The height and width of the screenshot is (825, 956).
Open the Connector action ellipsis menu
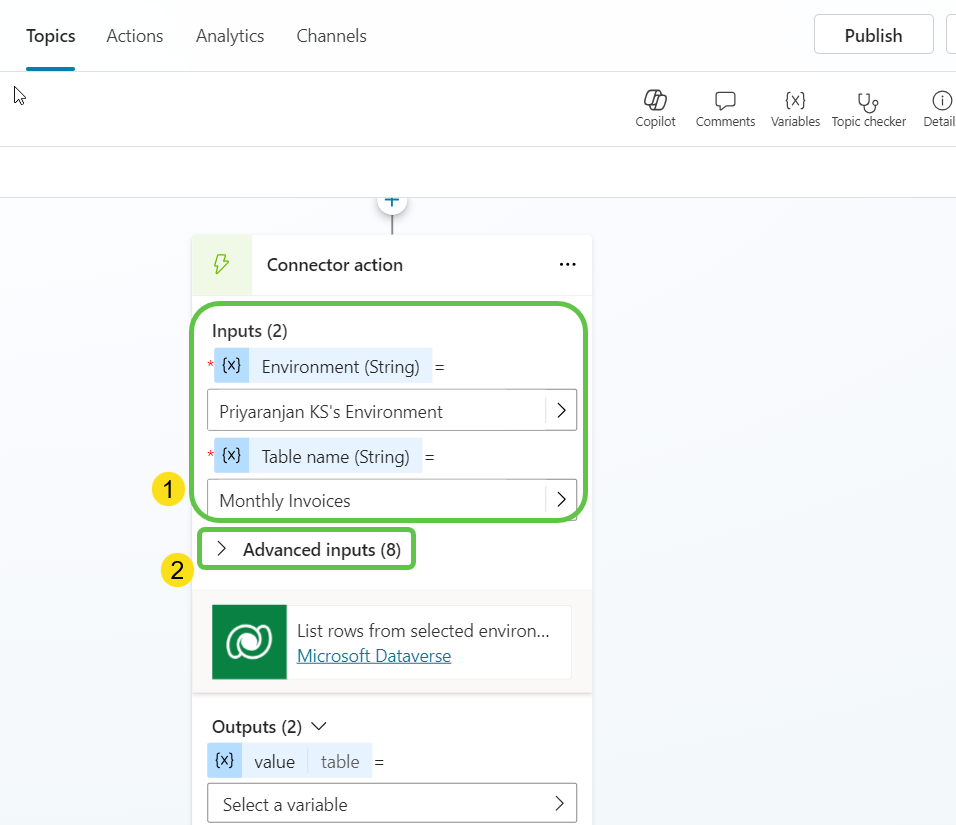click(x=567, y=264)
